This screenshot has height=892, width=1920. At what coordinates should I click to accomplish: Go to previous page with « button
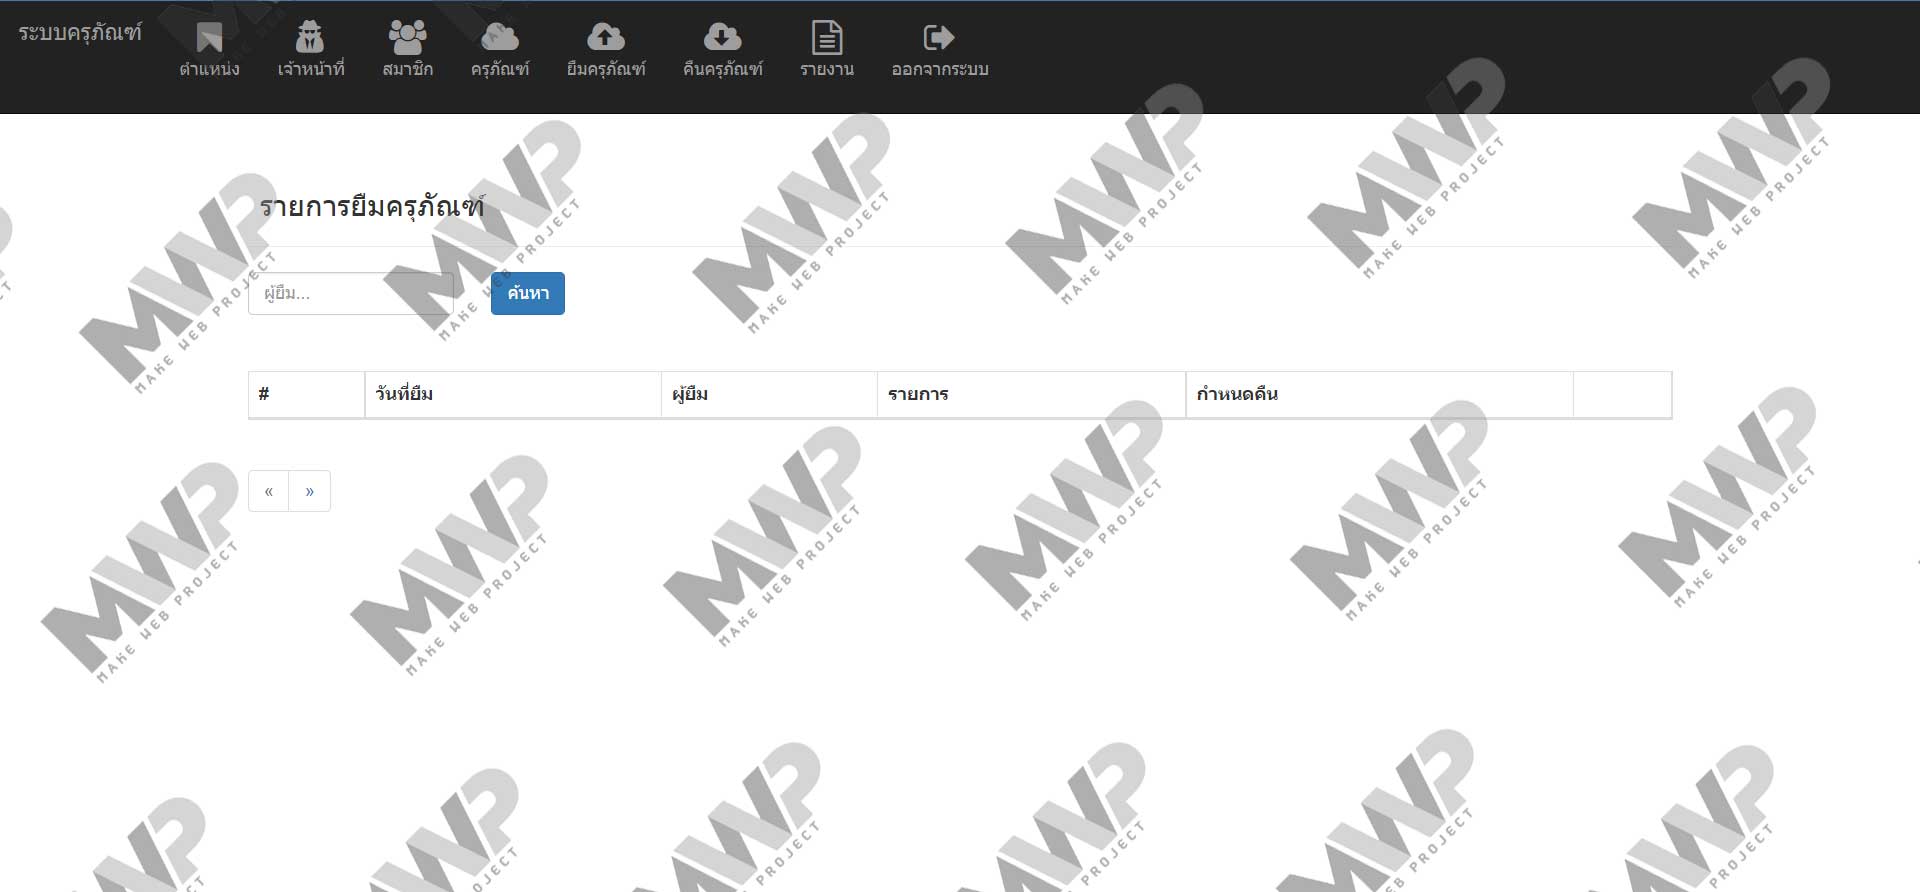268,491
